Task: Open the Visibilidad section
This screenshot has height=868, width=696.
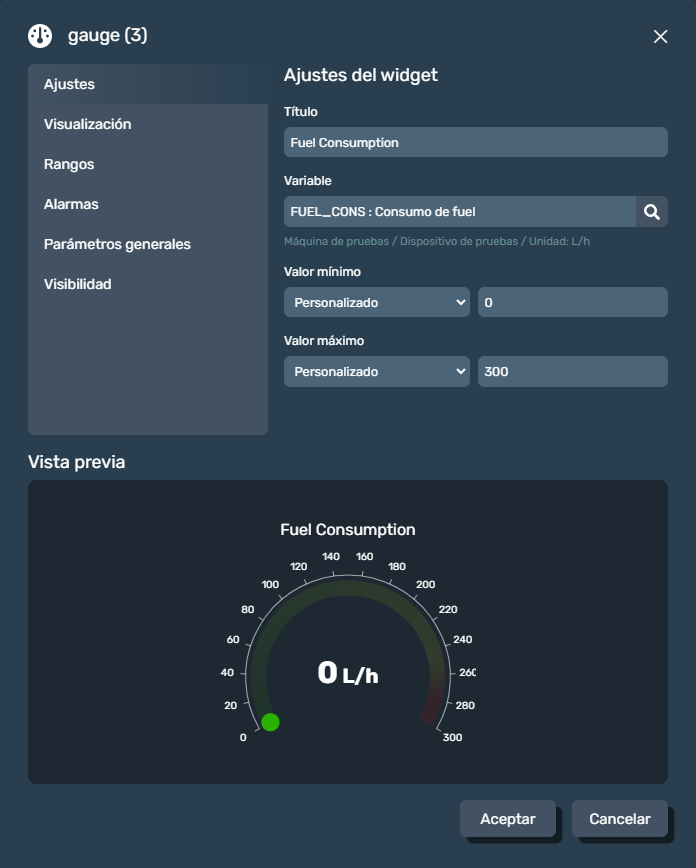Action: (x=78, y=284)
